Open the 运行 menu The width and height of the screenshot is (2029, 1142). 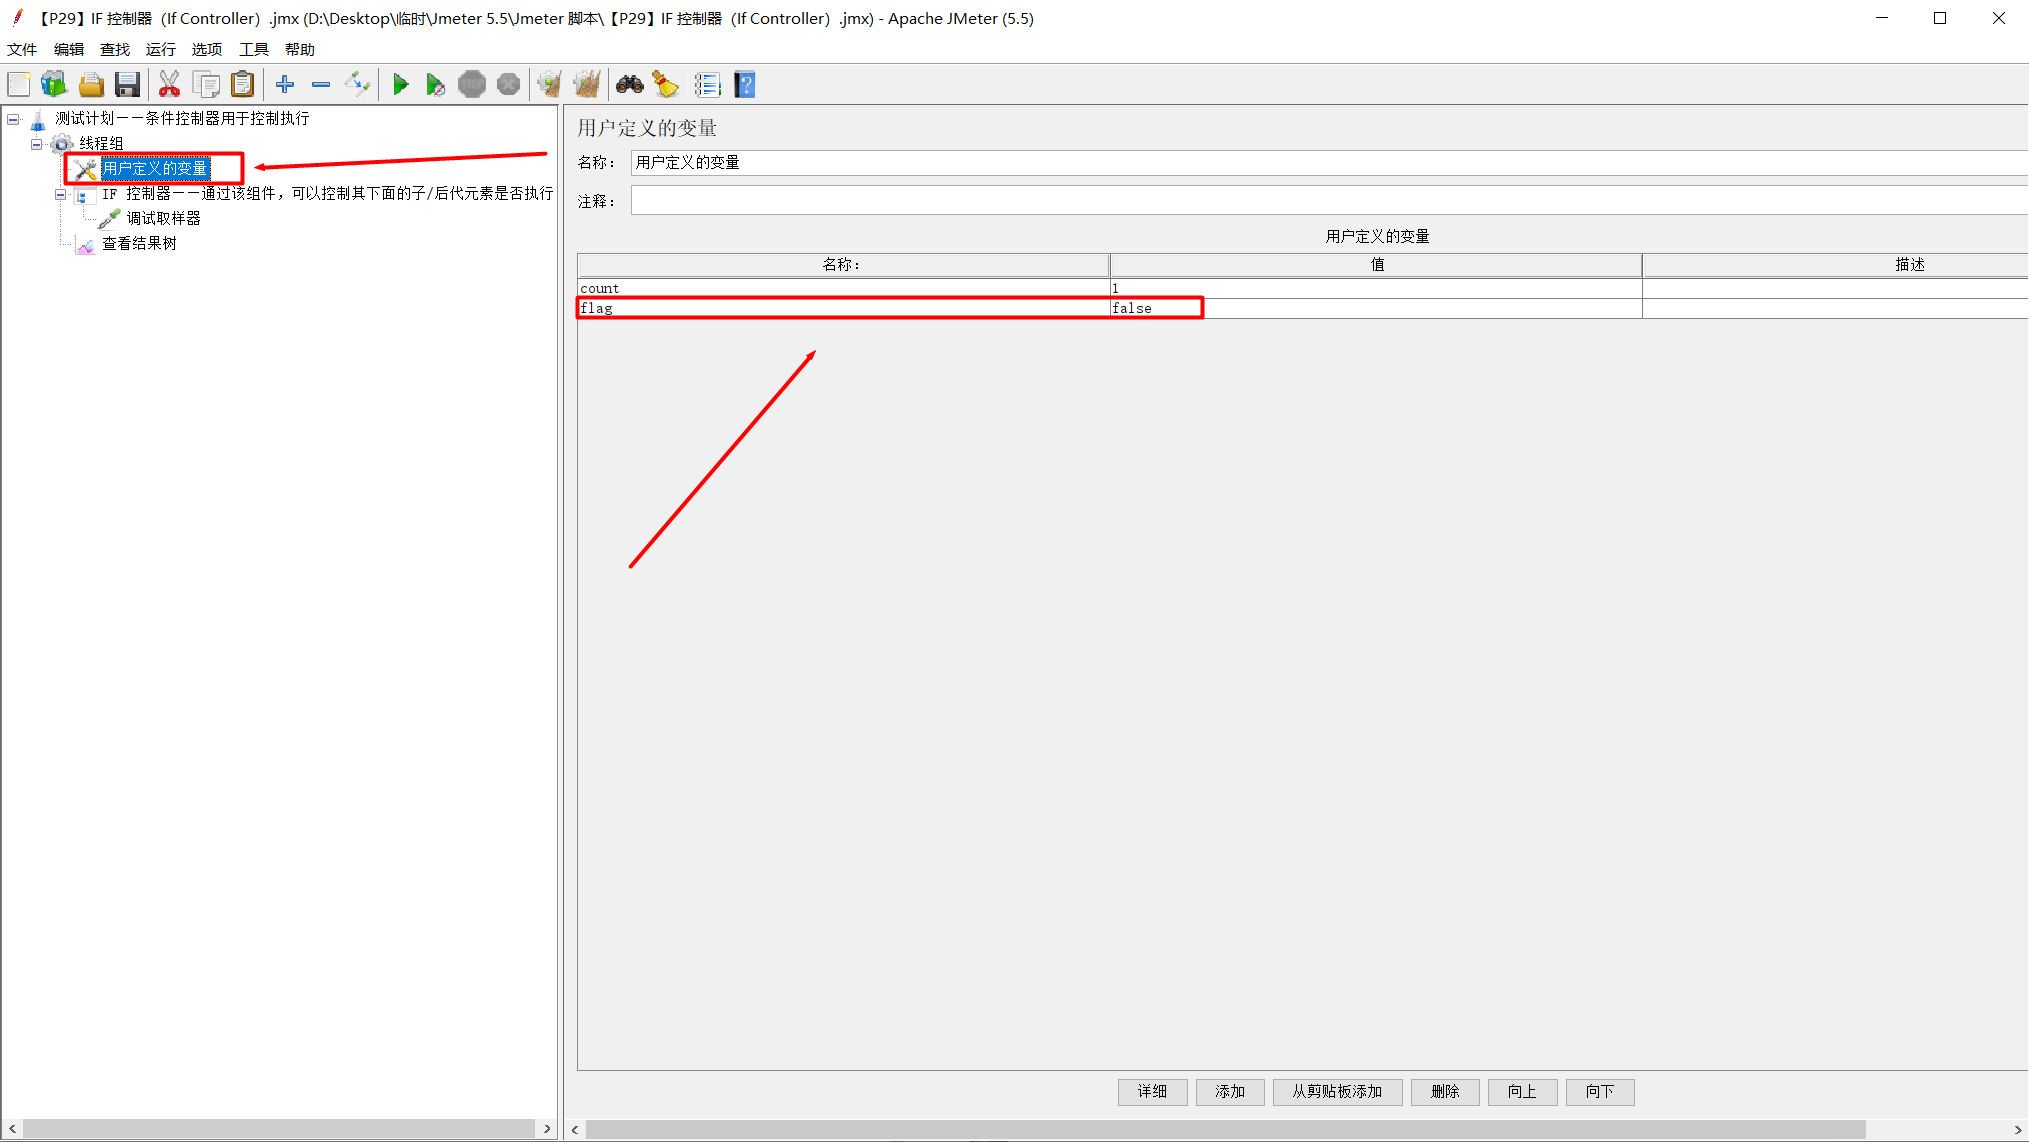tap(160, 49)
